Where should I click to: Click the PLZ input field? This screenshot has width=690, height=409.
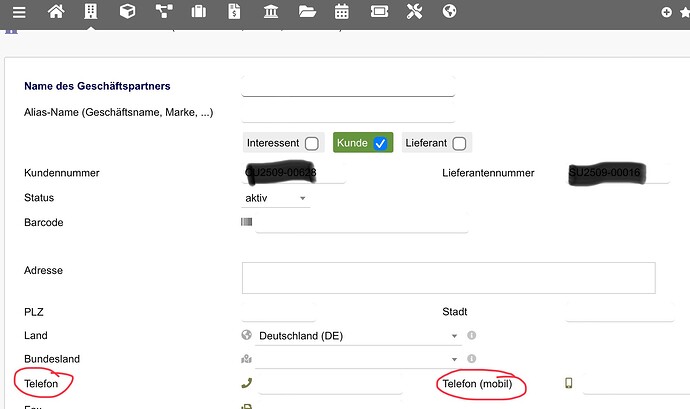[279, 312]
